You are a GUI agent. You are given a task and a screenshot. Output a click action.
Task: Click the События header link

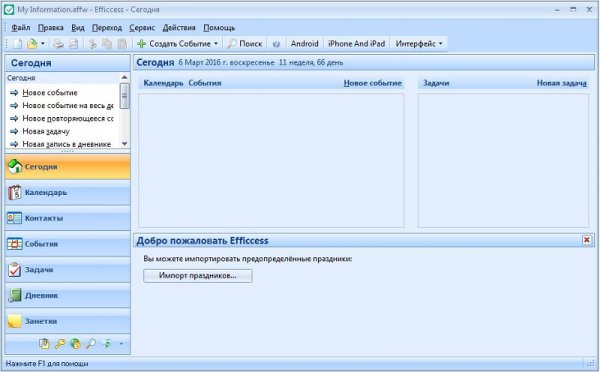(205, 83)
